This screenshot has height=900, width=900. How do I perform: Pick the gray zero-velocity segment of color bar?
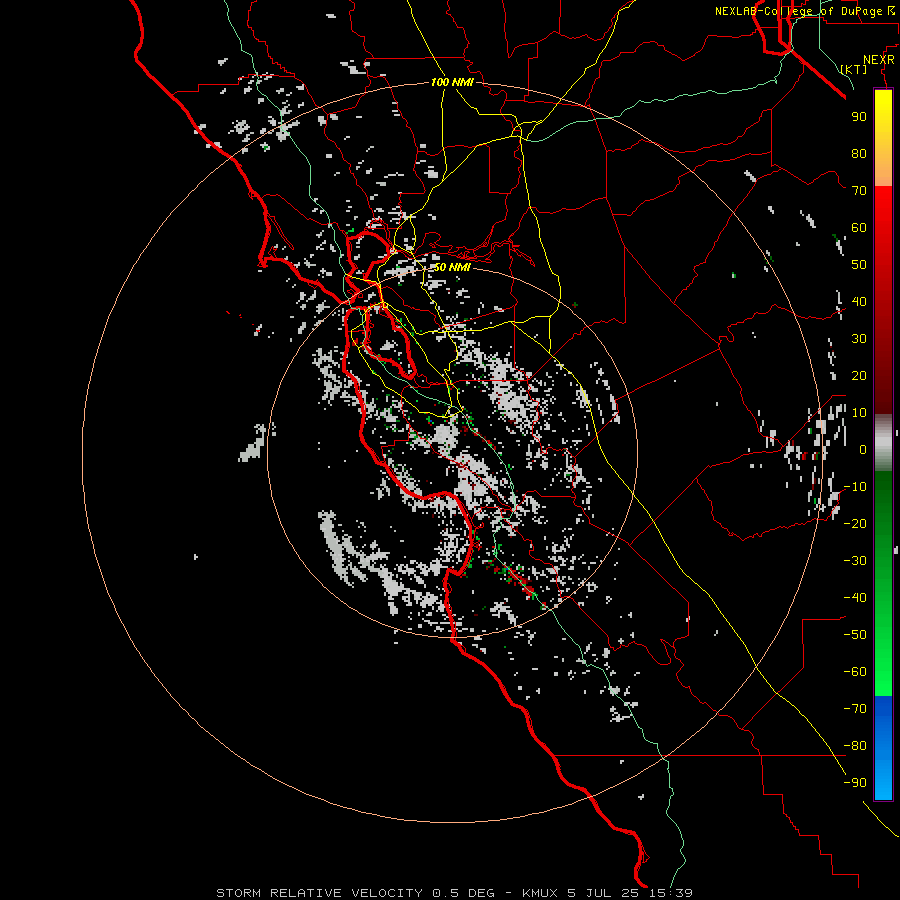coord(883,443)
